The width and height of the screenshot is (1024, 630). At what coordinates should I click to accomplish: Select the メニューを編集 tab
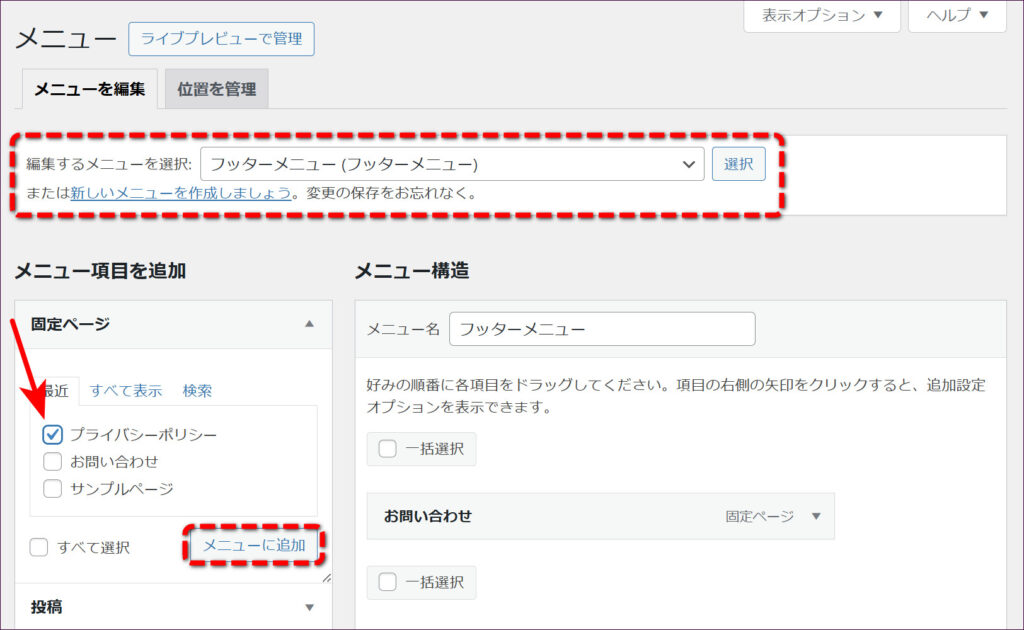coord(89,89)
